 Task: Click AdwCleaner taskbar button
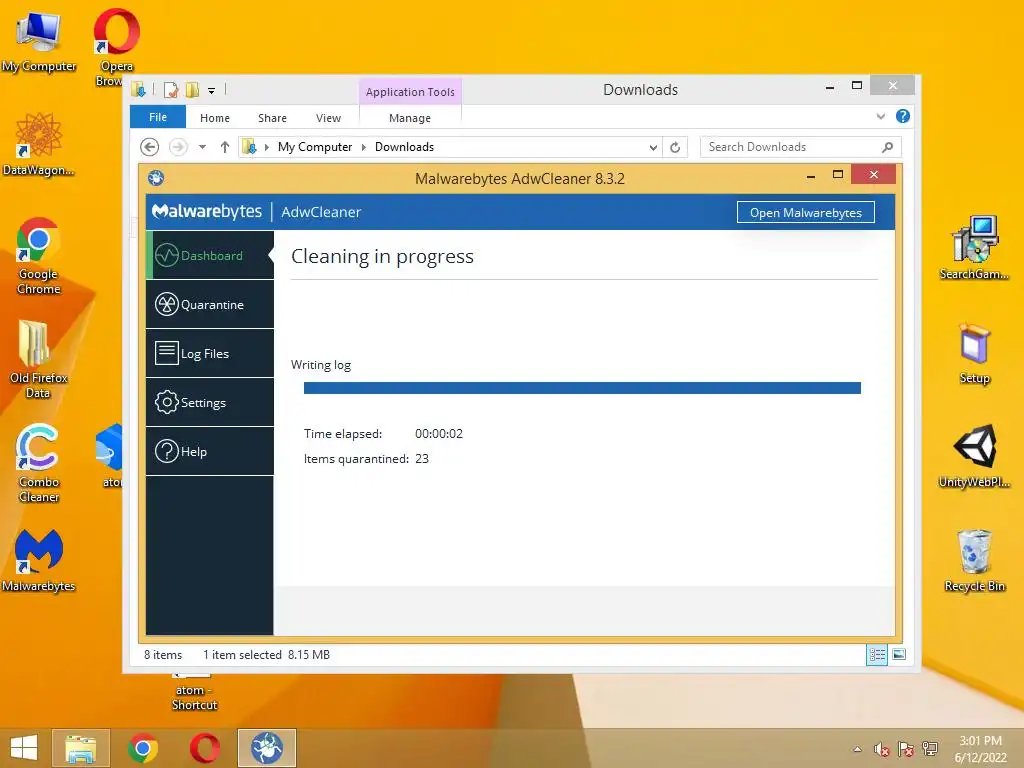coord(266,748)
